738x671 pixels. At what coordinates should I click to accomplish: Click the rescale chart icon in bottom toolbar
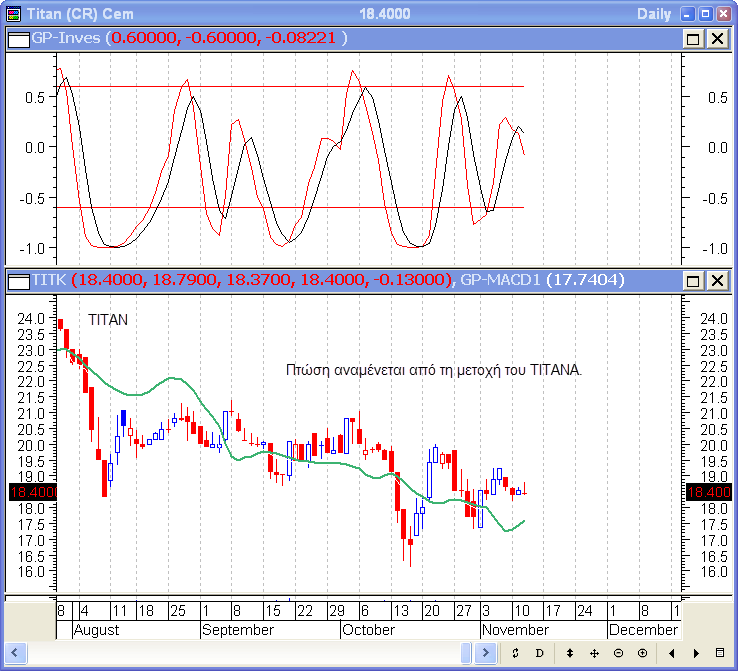514,653
